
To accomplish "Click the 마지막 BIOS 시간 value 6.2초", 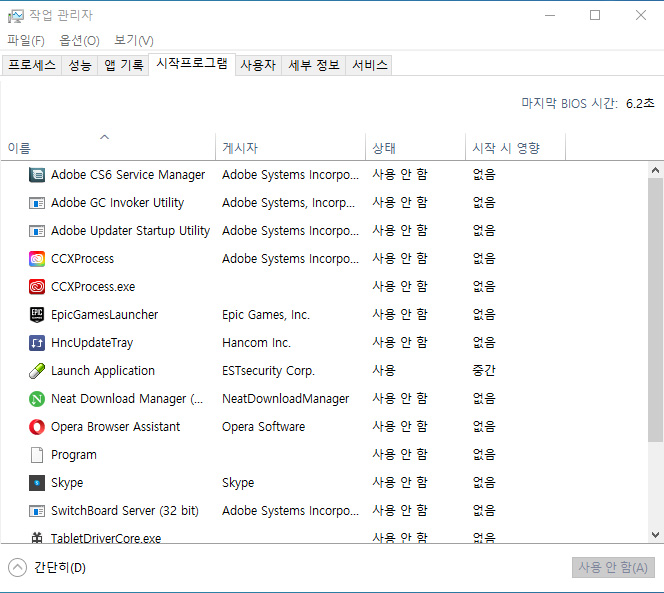I will (640, 103).
